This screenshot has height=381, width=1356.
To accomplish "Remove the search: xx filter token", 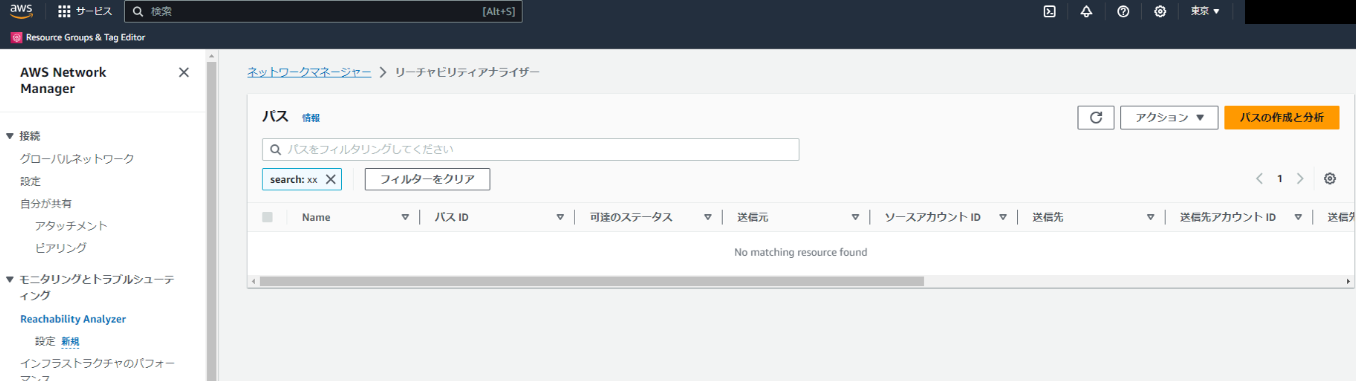I will pos(330,179).
